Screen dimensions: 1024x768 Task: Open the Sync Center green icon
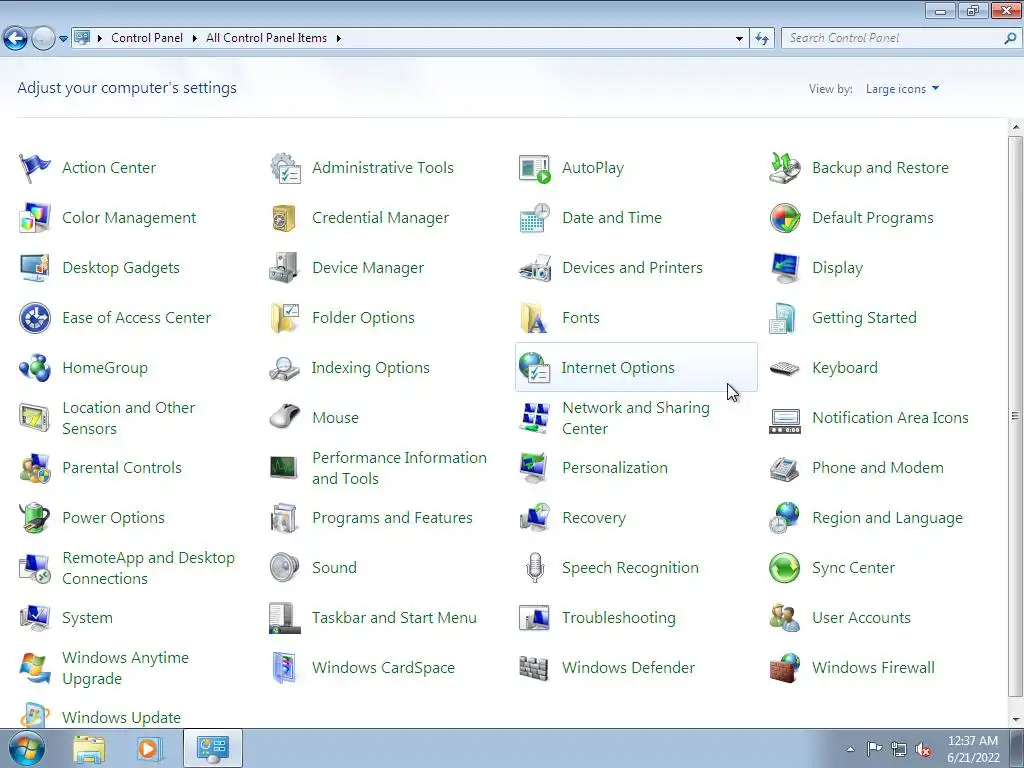[784, 568]
